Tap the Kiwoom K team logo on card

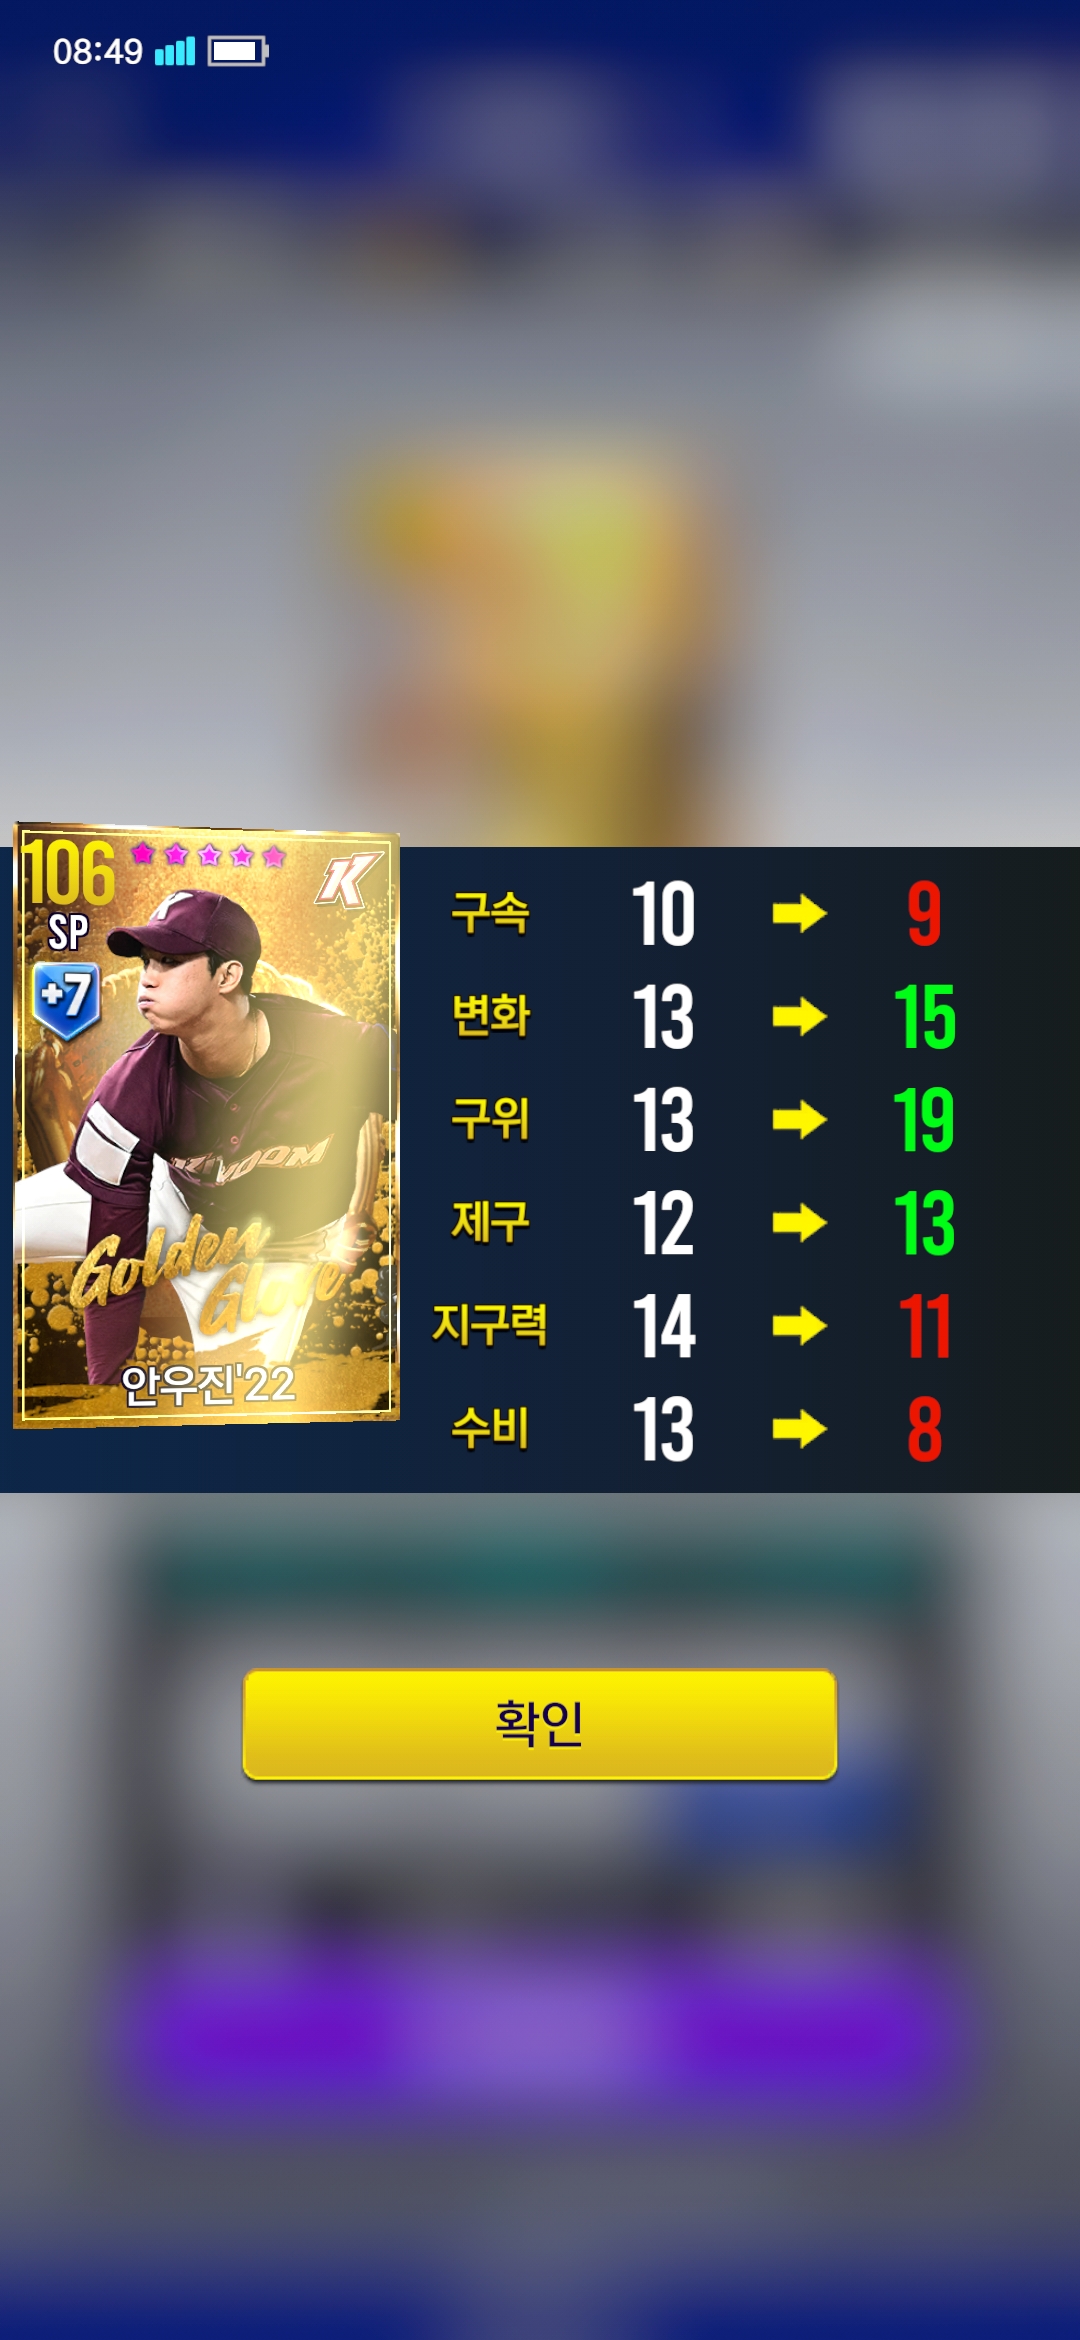click(x=348, y=880)
